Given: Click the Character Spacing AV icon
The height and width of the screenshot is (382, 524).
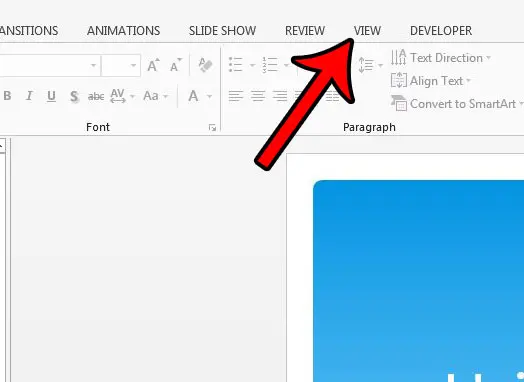Looking at the screenshot, I should (x=118, y=96).
